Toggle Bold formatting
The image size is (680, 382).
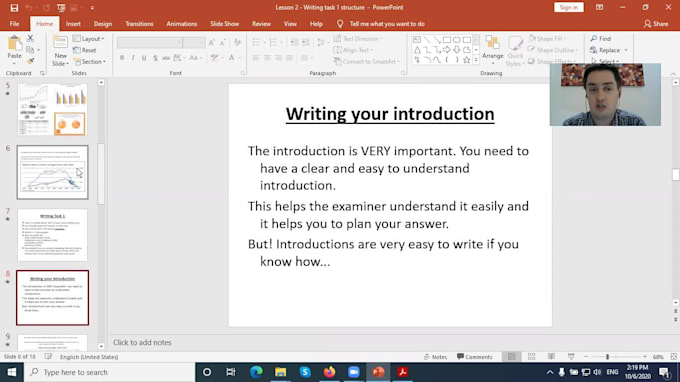[122, 58]
